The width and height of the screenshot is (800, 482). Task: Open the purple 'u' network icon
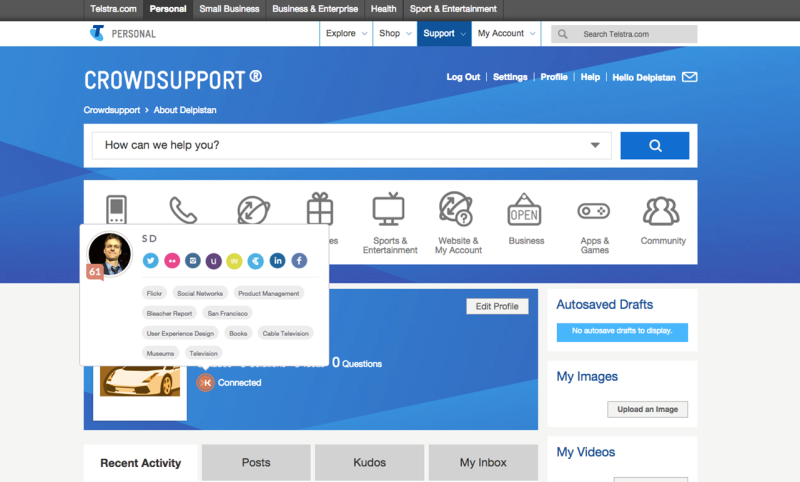pyautogui.click(x=214, y=261)
